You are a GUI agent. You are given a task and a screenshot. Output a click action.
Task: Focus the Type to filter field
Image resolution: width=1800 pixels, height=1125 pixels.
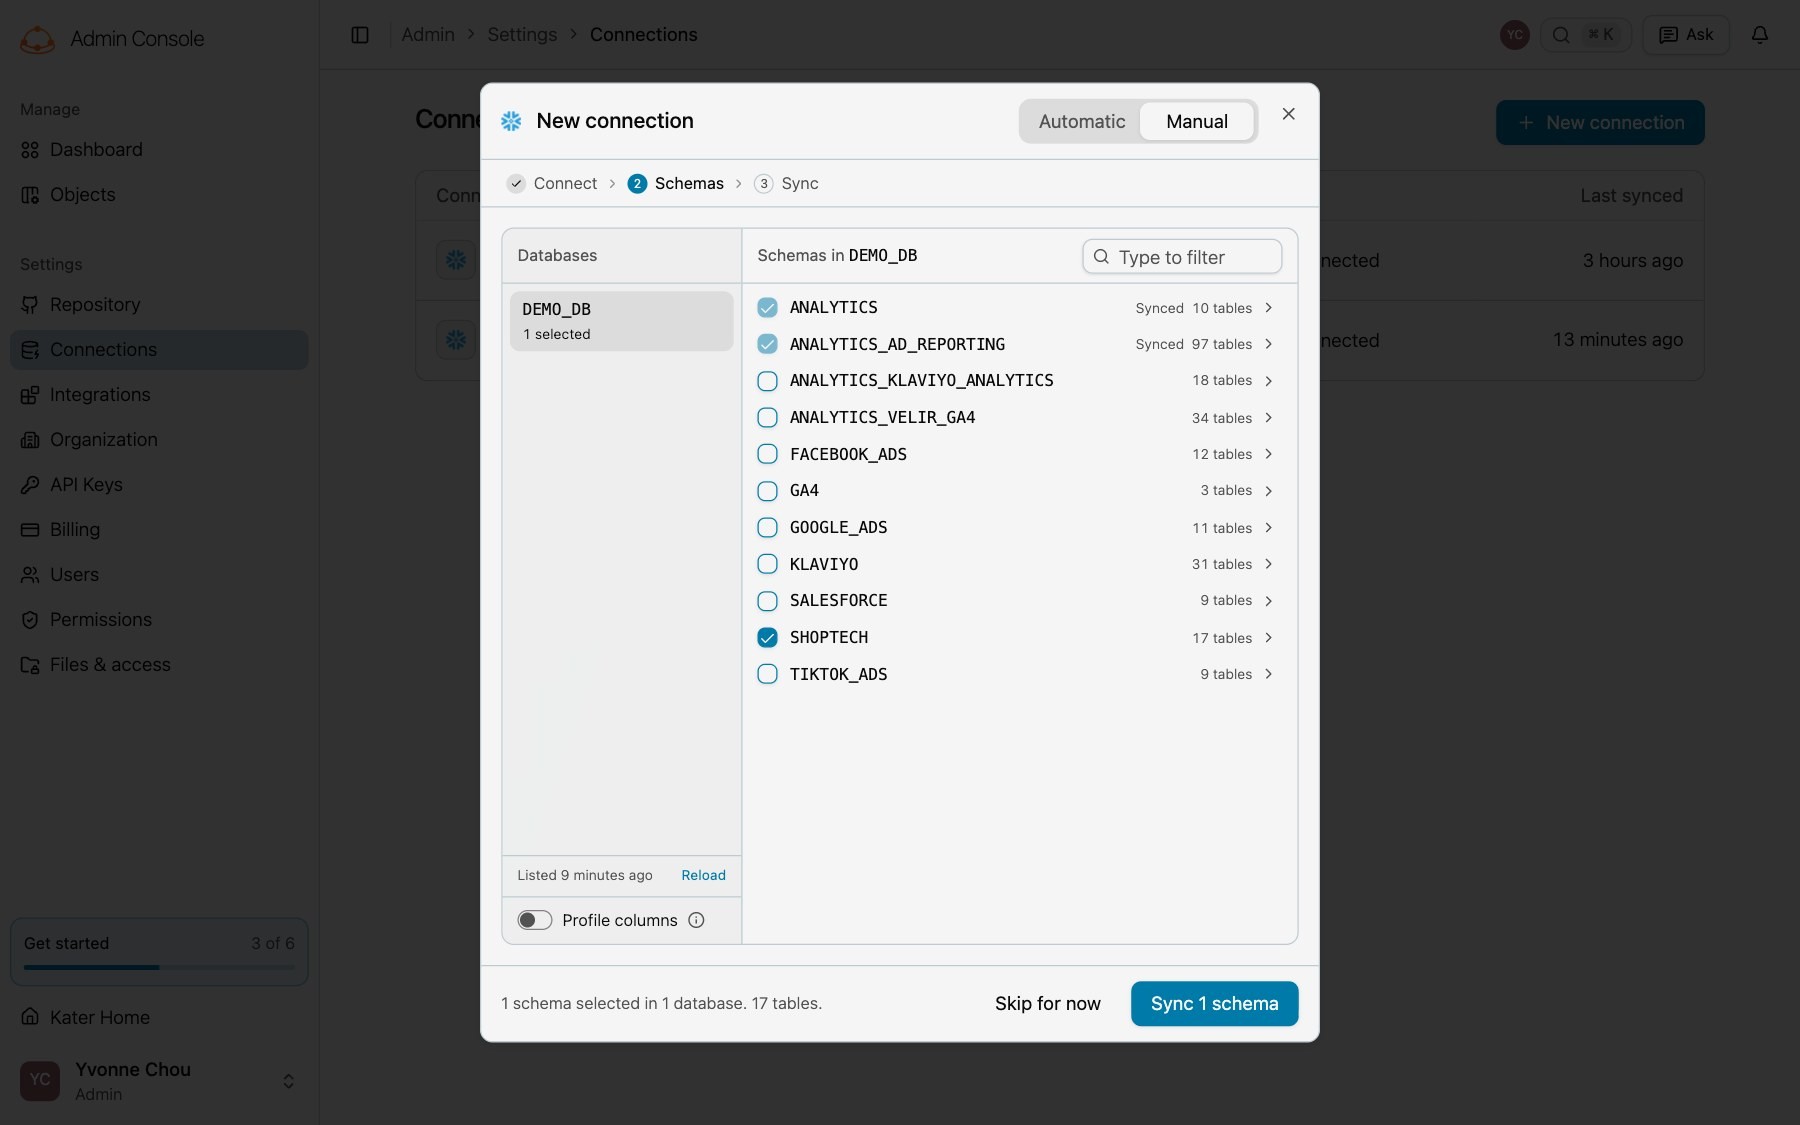(x=1182, y=257)
